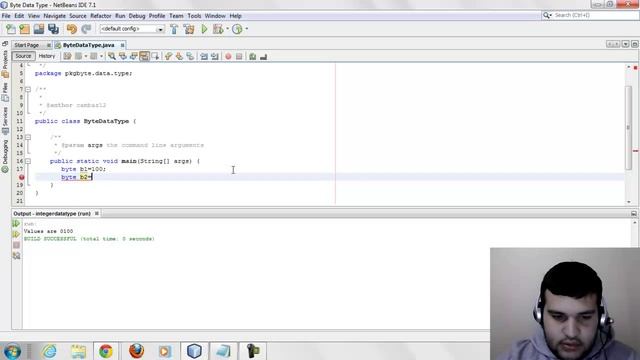This screenshot has height=360, width=640.
Task: Collapse the main method fold at line 16
Action: [28, 161]
